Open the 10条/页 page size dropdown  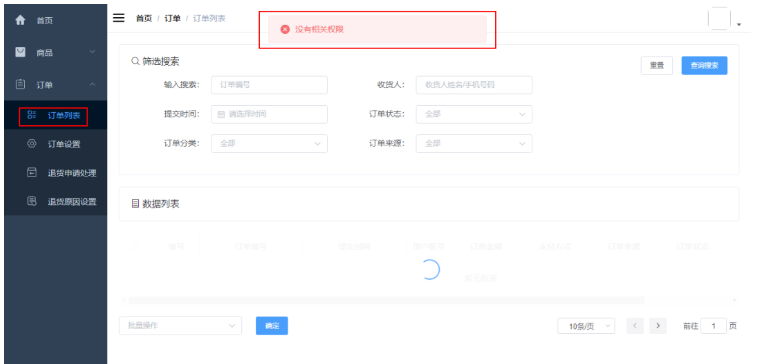pyautogui.click(x=586, y=326)
